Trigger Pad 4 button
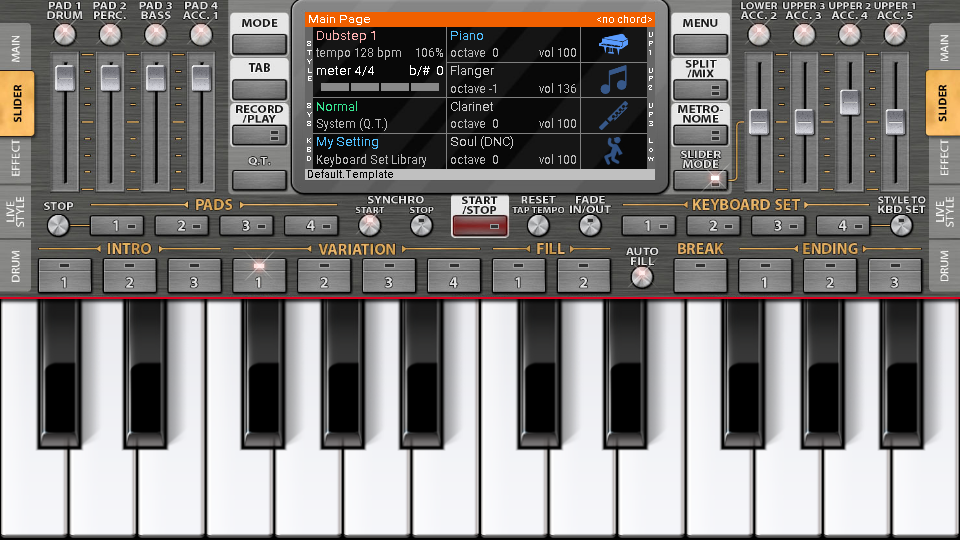 [x=312, y=226]
